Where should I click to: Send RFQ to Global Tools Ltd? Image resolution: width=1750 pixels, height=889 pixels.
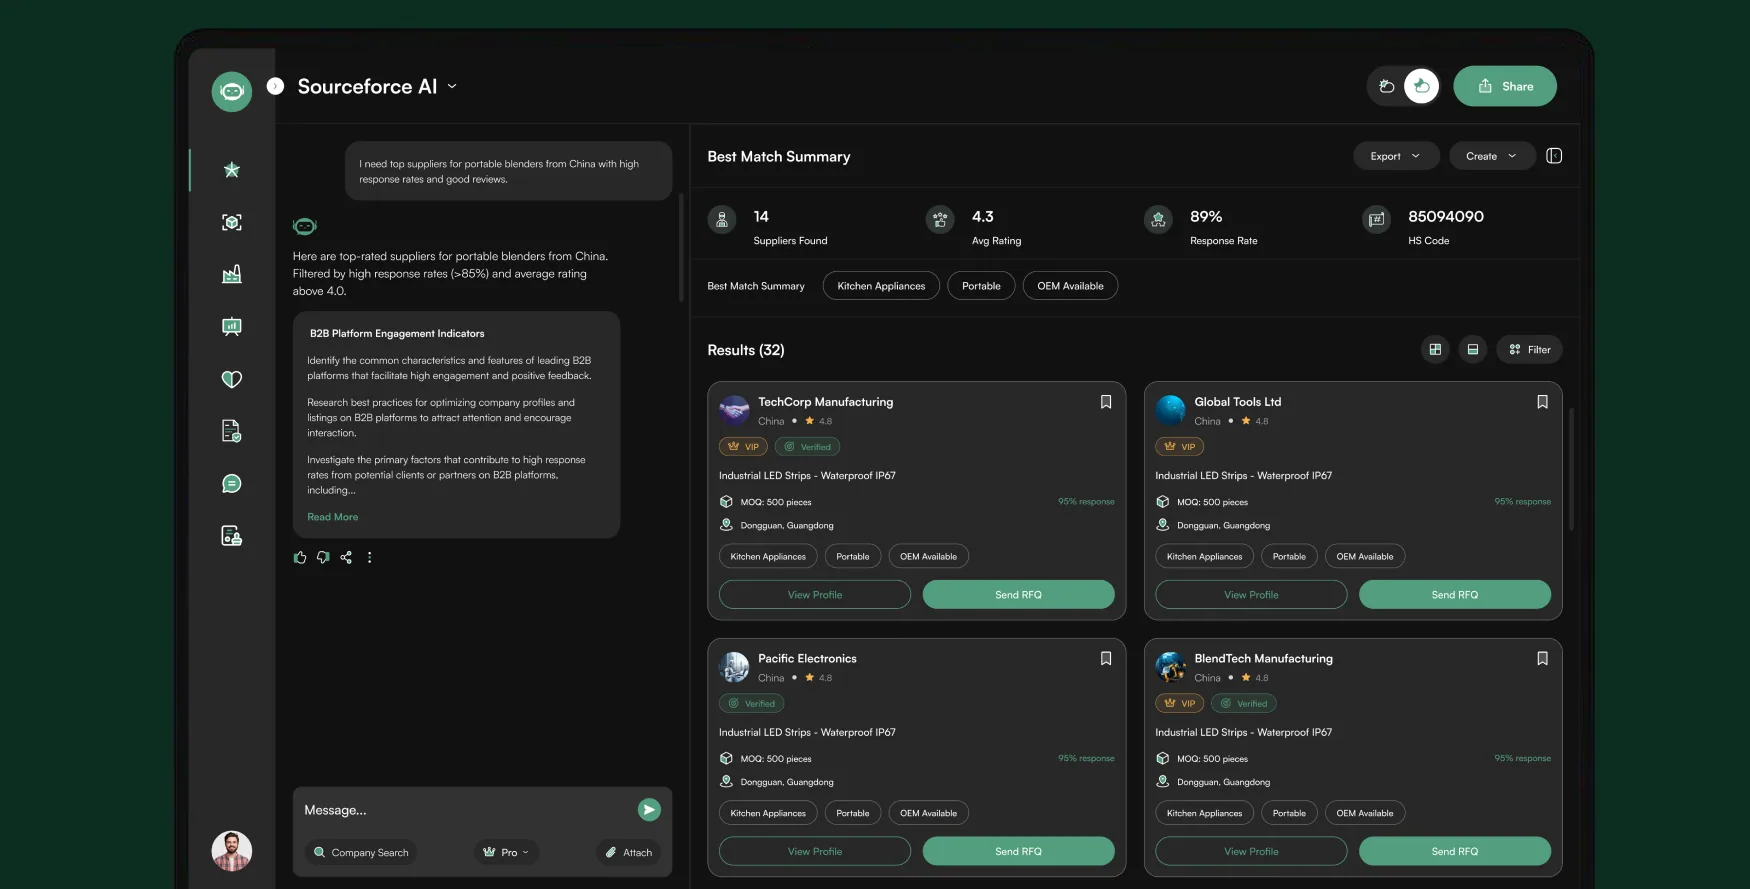1455,594
